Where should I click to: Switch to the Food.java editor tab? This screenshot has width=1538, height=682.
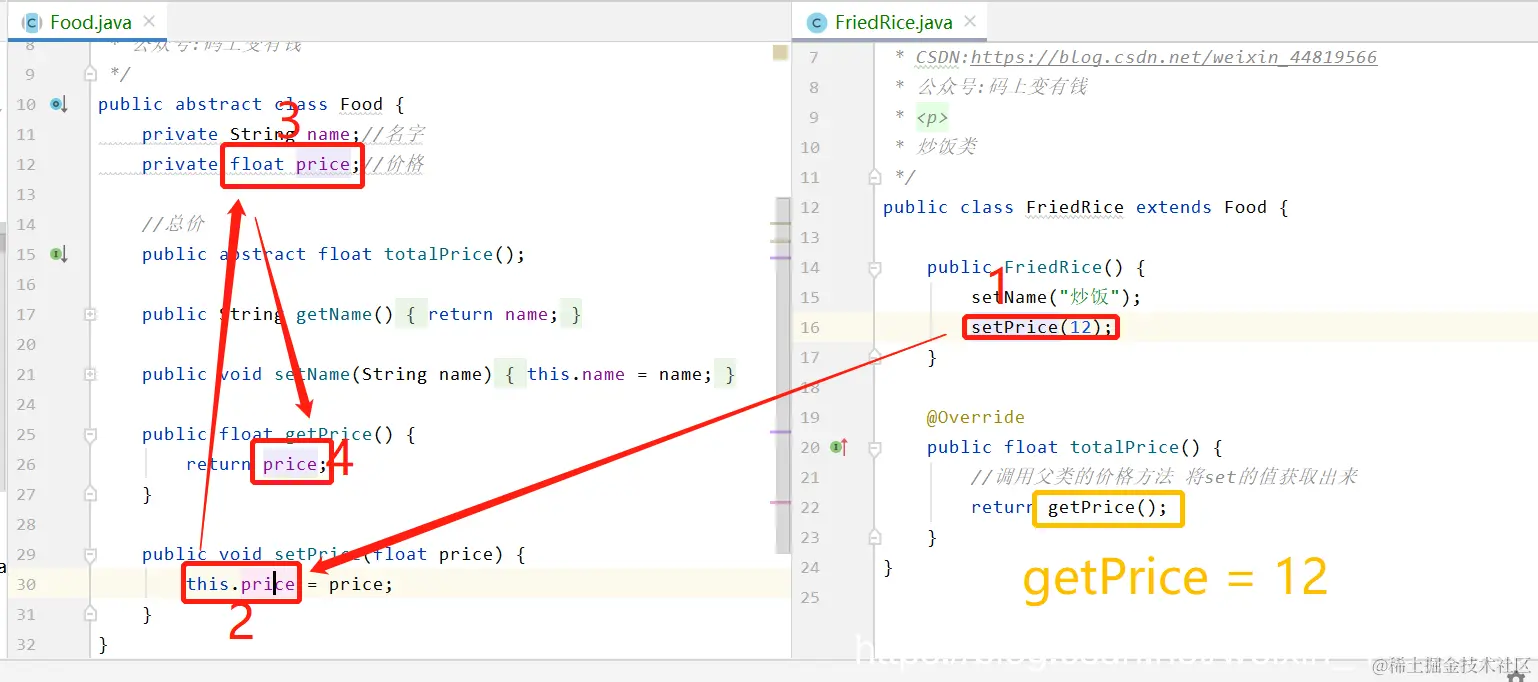click(90, 22)
